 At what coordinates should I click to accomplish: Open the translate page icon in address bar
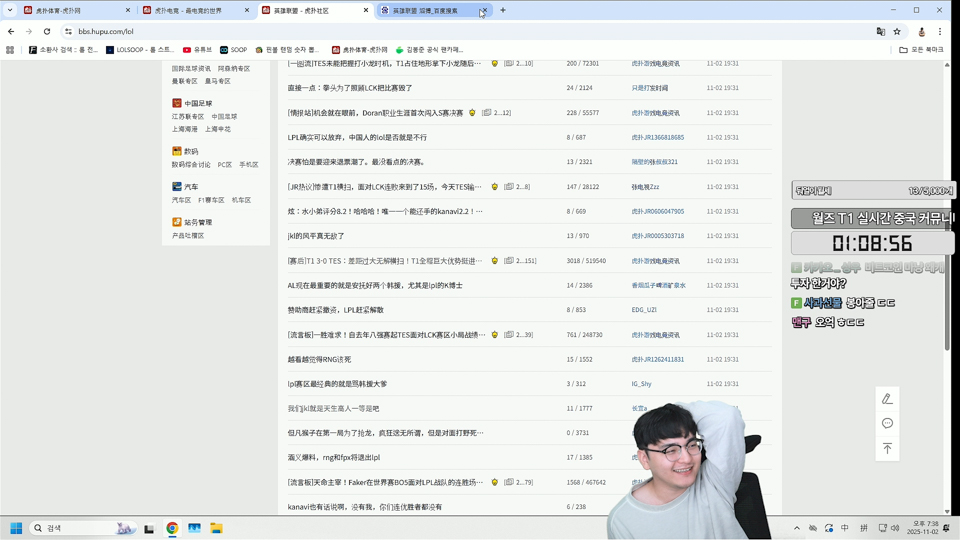pyautogui.click(x=880, y=31)
